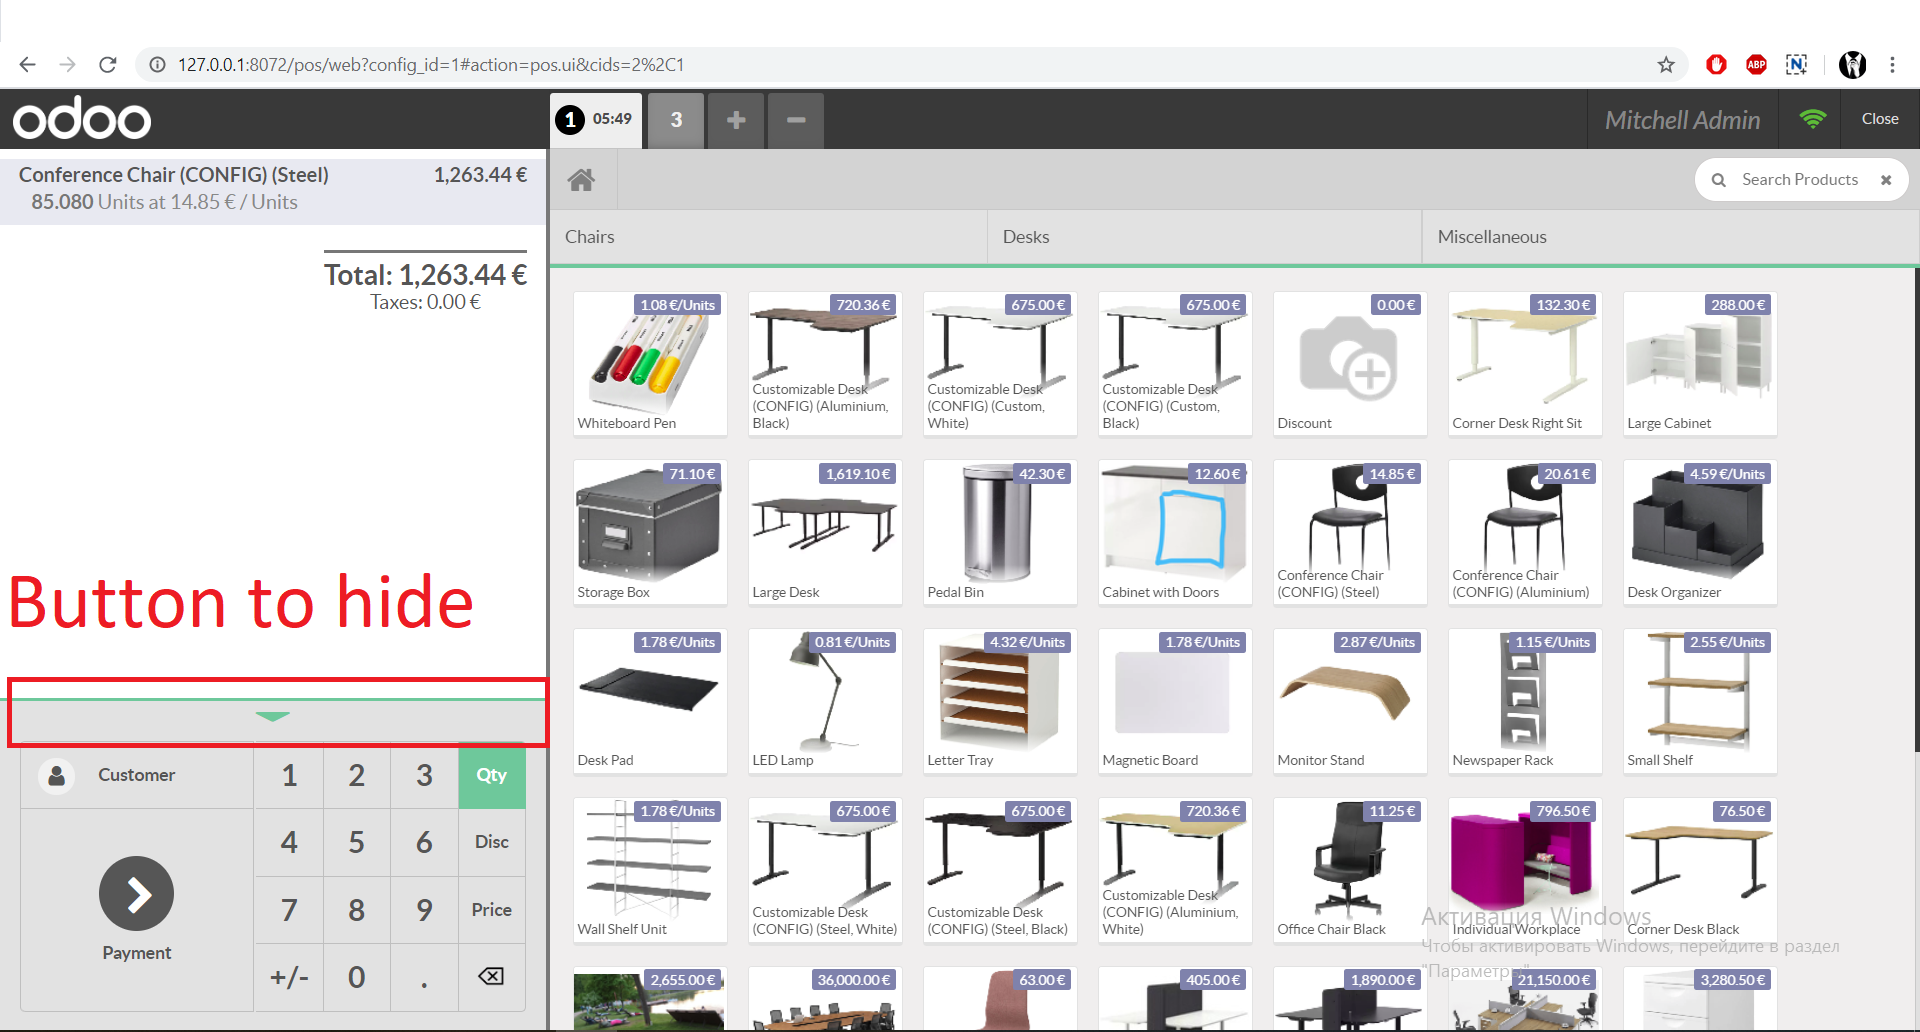Click the Odoo logo

(x=82, y=119)
